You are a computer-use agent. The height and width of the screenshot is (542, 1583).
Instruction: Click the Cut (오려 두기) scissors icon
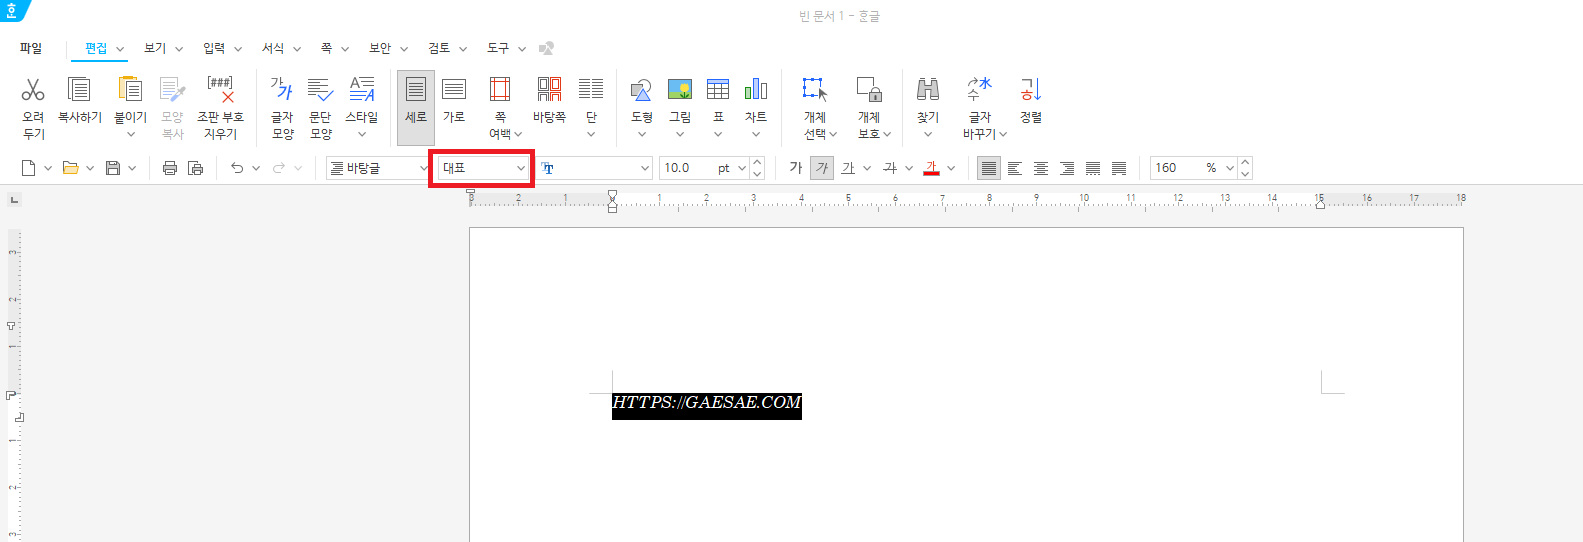coord(33,90)
